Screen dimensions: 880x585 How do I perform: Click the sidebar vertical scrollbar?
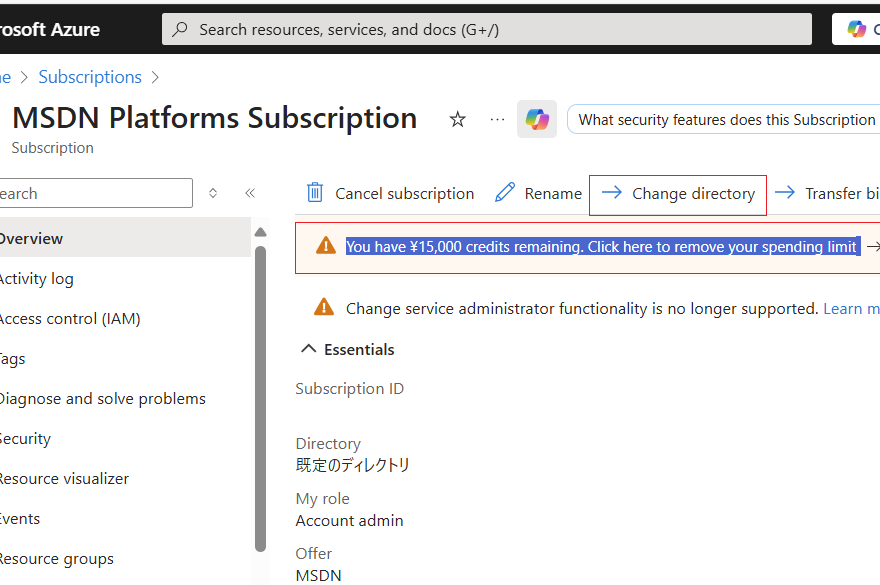[261, 400]
